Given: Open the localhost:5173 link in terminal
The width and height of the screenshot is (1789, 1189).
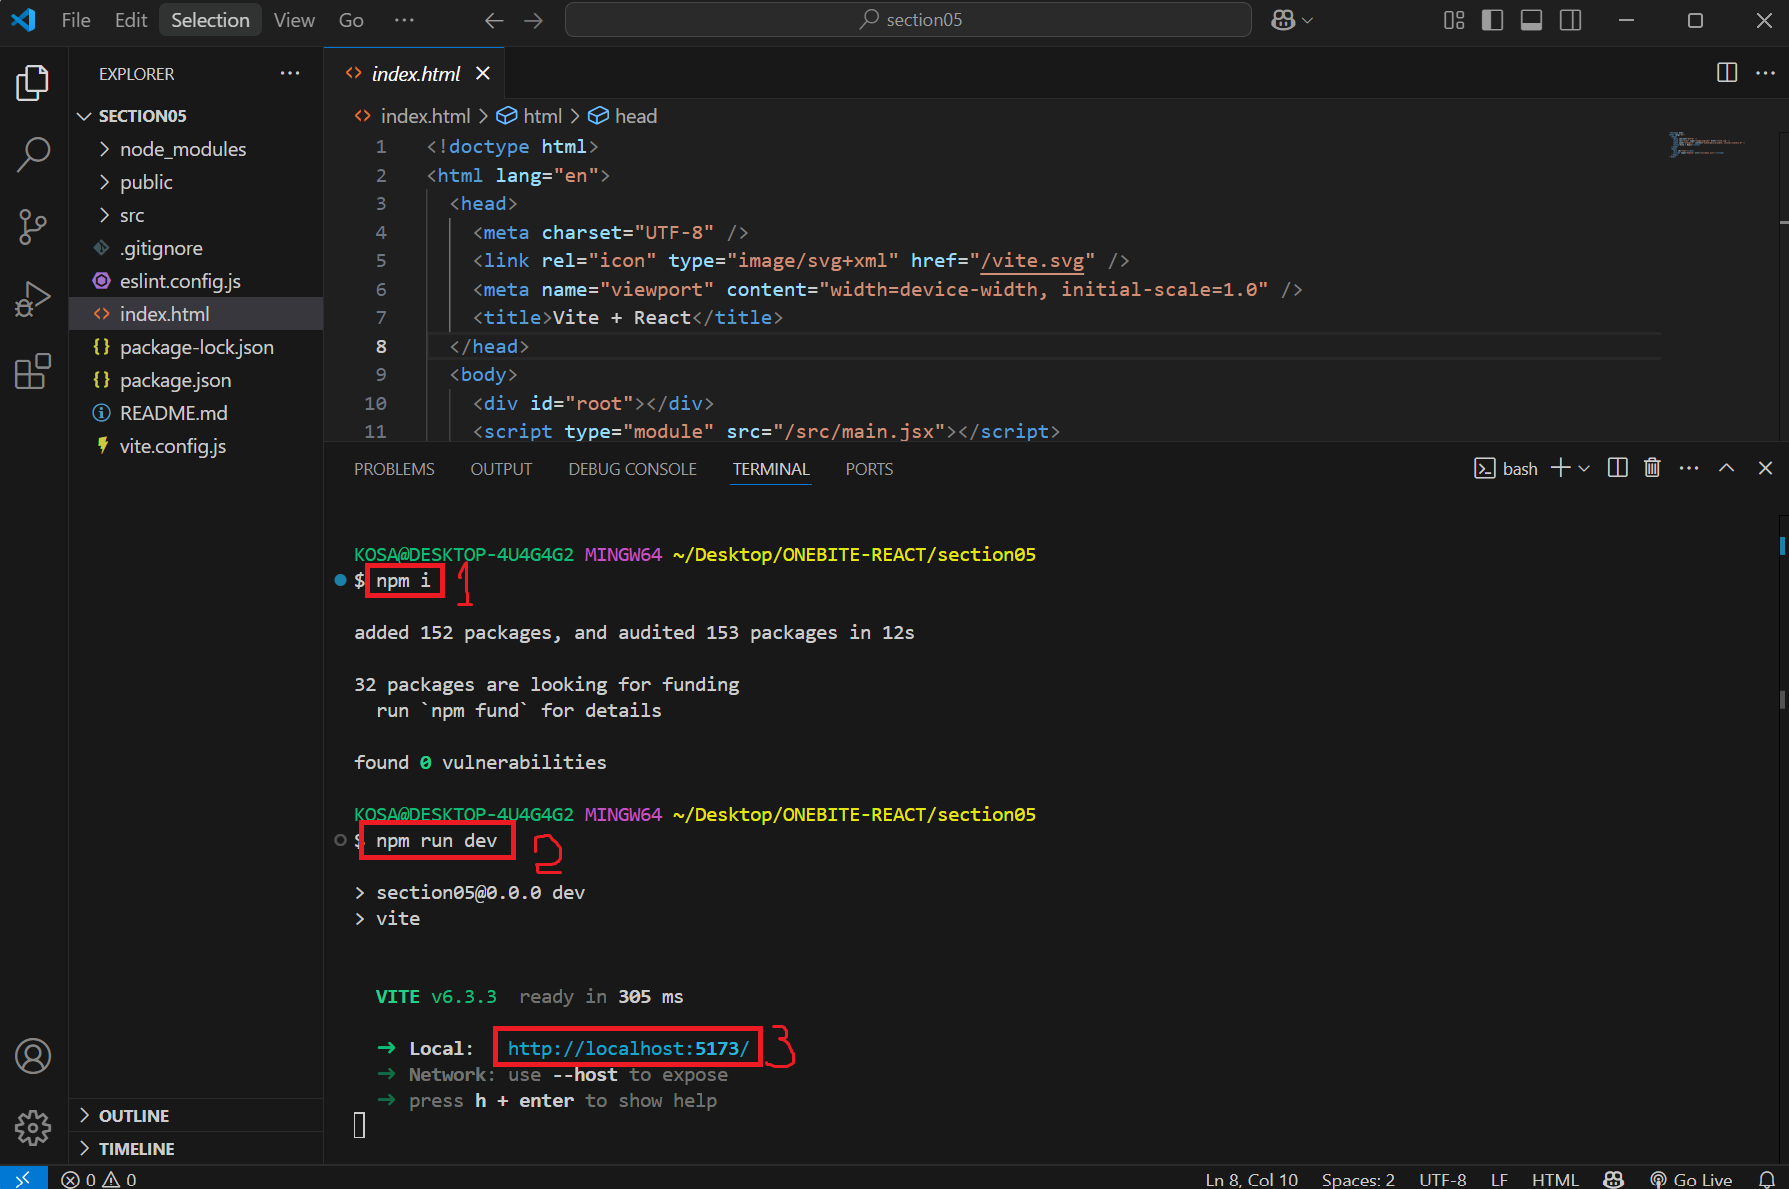Looking at the screenshot, I should point(628,1048).
